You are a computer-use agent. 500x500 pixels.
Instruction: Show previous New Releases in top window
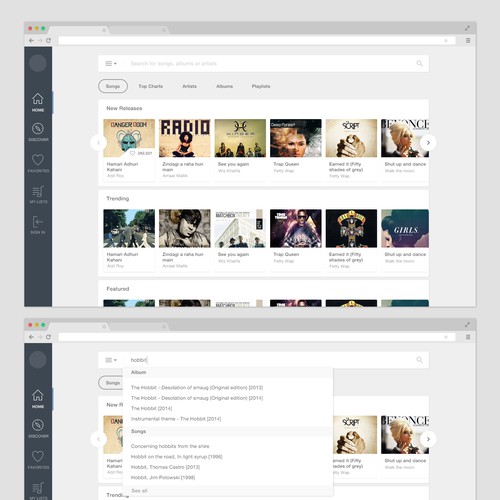pos(98,143)
